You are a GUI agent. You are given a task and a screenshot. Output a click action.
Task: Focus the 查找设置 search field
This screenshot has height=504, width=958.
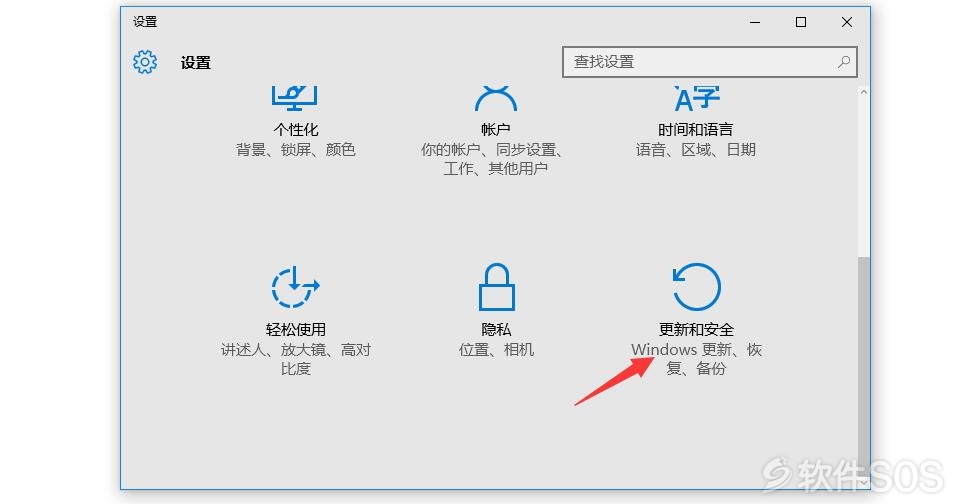point(709,62)
